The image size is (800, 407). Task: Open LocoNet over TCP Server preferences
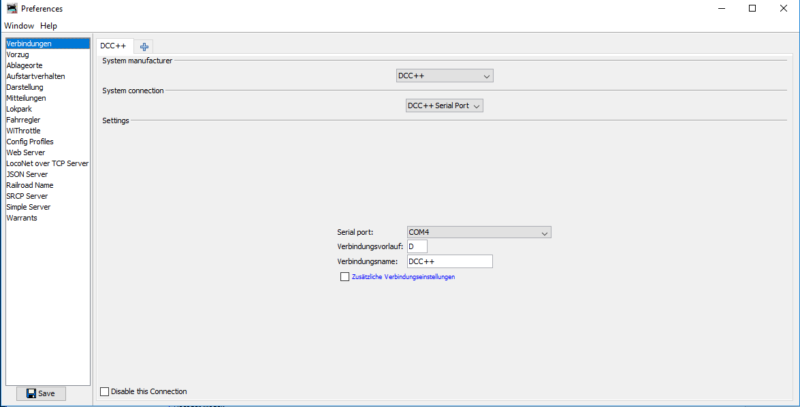coord(48,163)
